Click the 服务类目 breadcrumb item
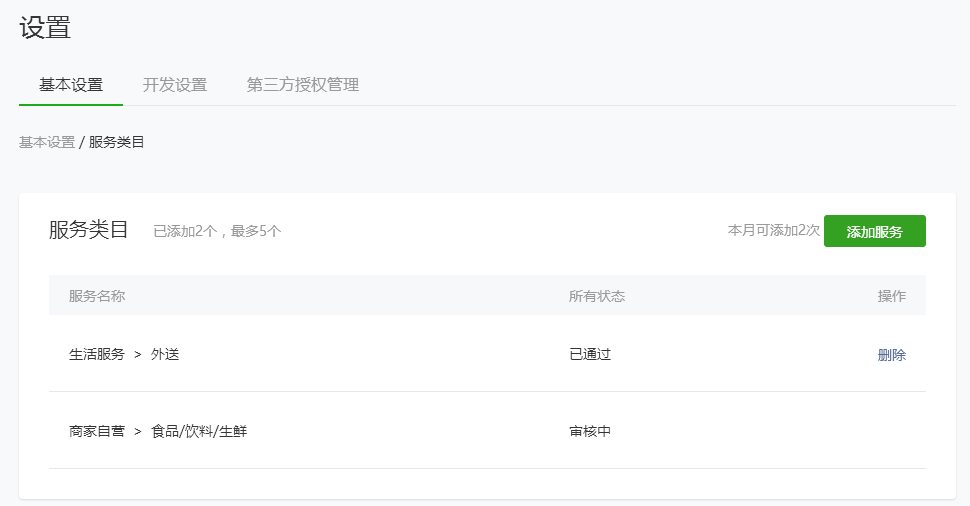 pos(117,142)
